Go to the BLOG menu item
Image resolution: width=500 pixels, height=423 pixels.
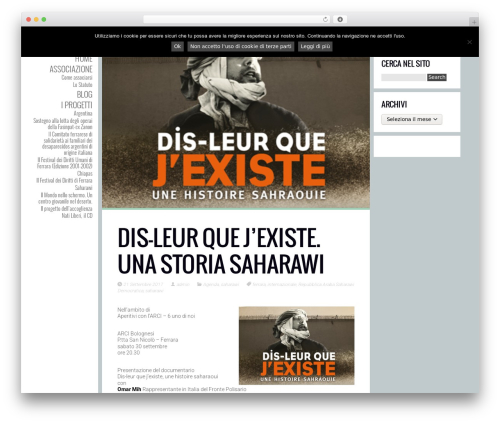pos(84,95)
